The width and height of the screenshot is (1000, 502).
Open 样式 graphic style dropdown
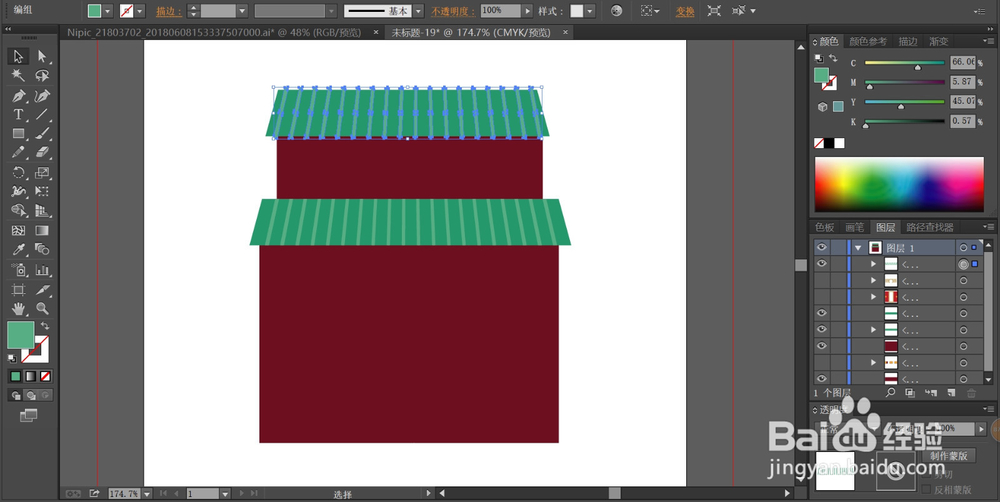590,11
